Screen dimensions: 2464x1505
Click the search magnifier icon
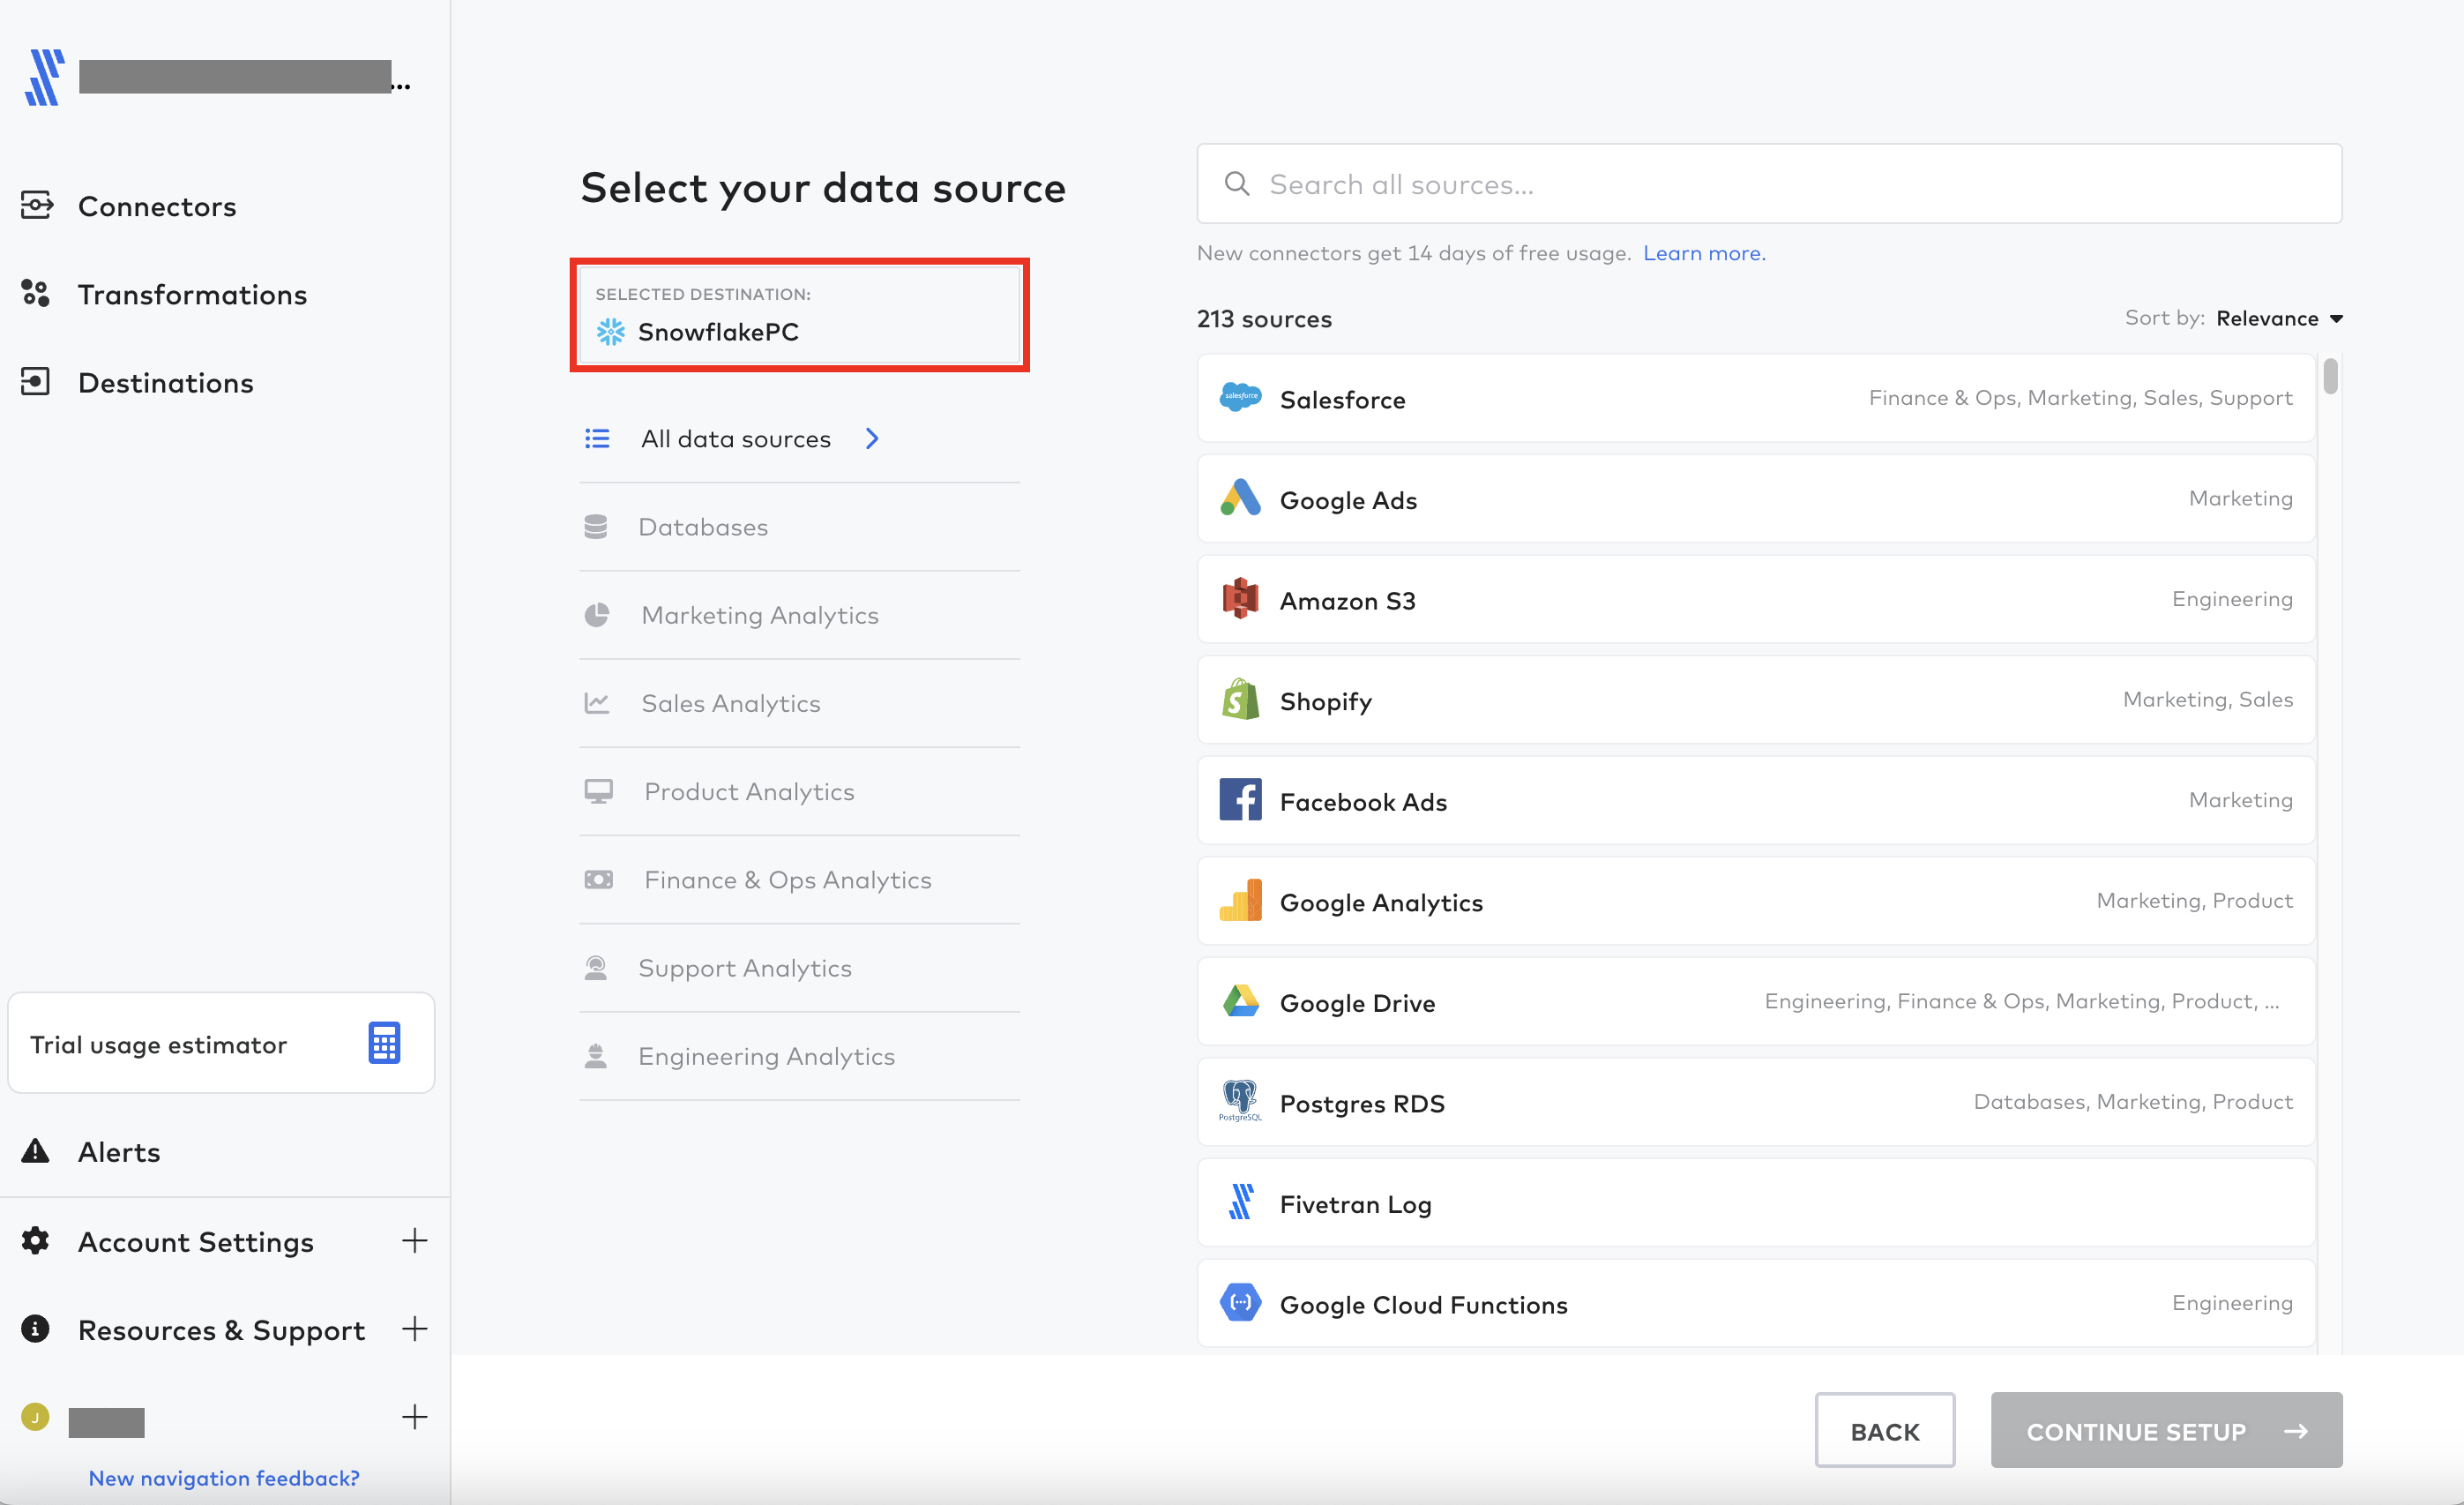pos(1237,184)
